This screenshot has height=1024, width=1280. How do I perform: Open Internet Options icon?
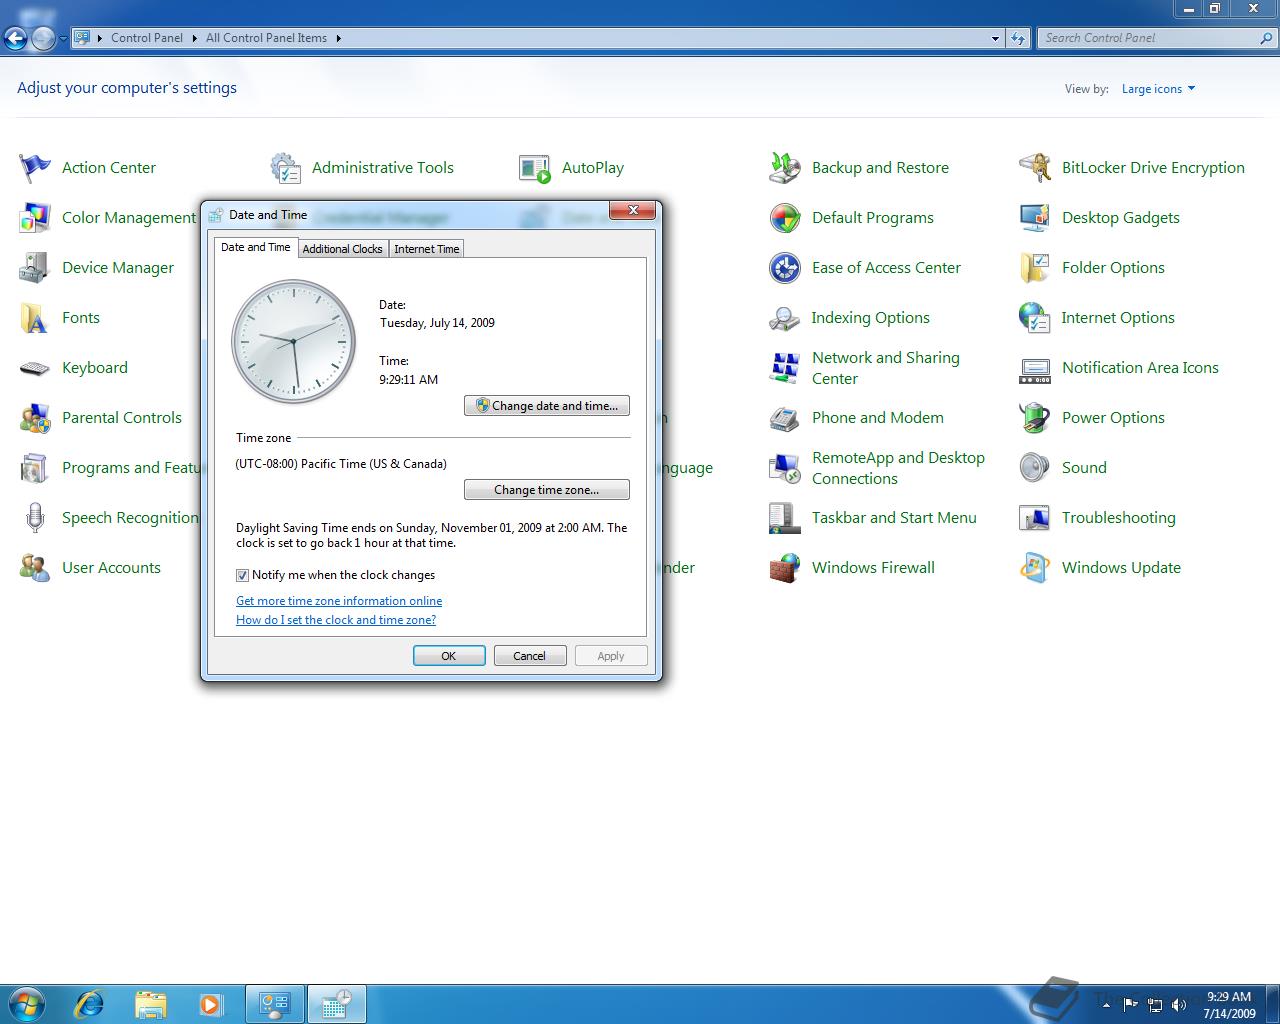tap(1035, 317)
